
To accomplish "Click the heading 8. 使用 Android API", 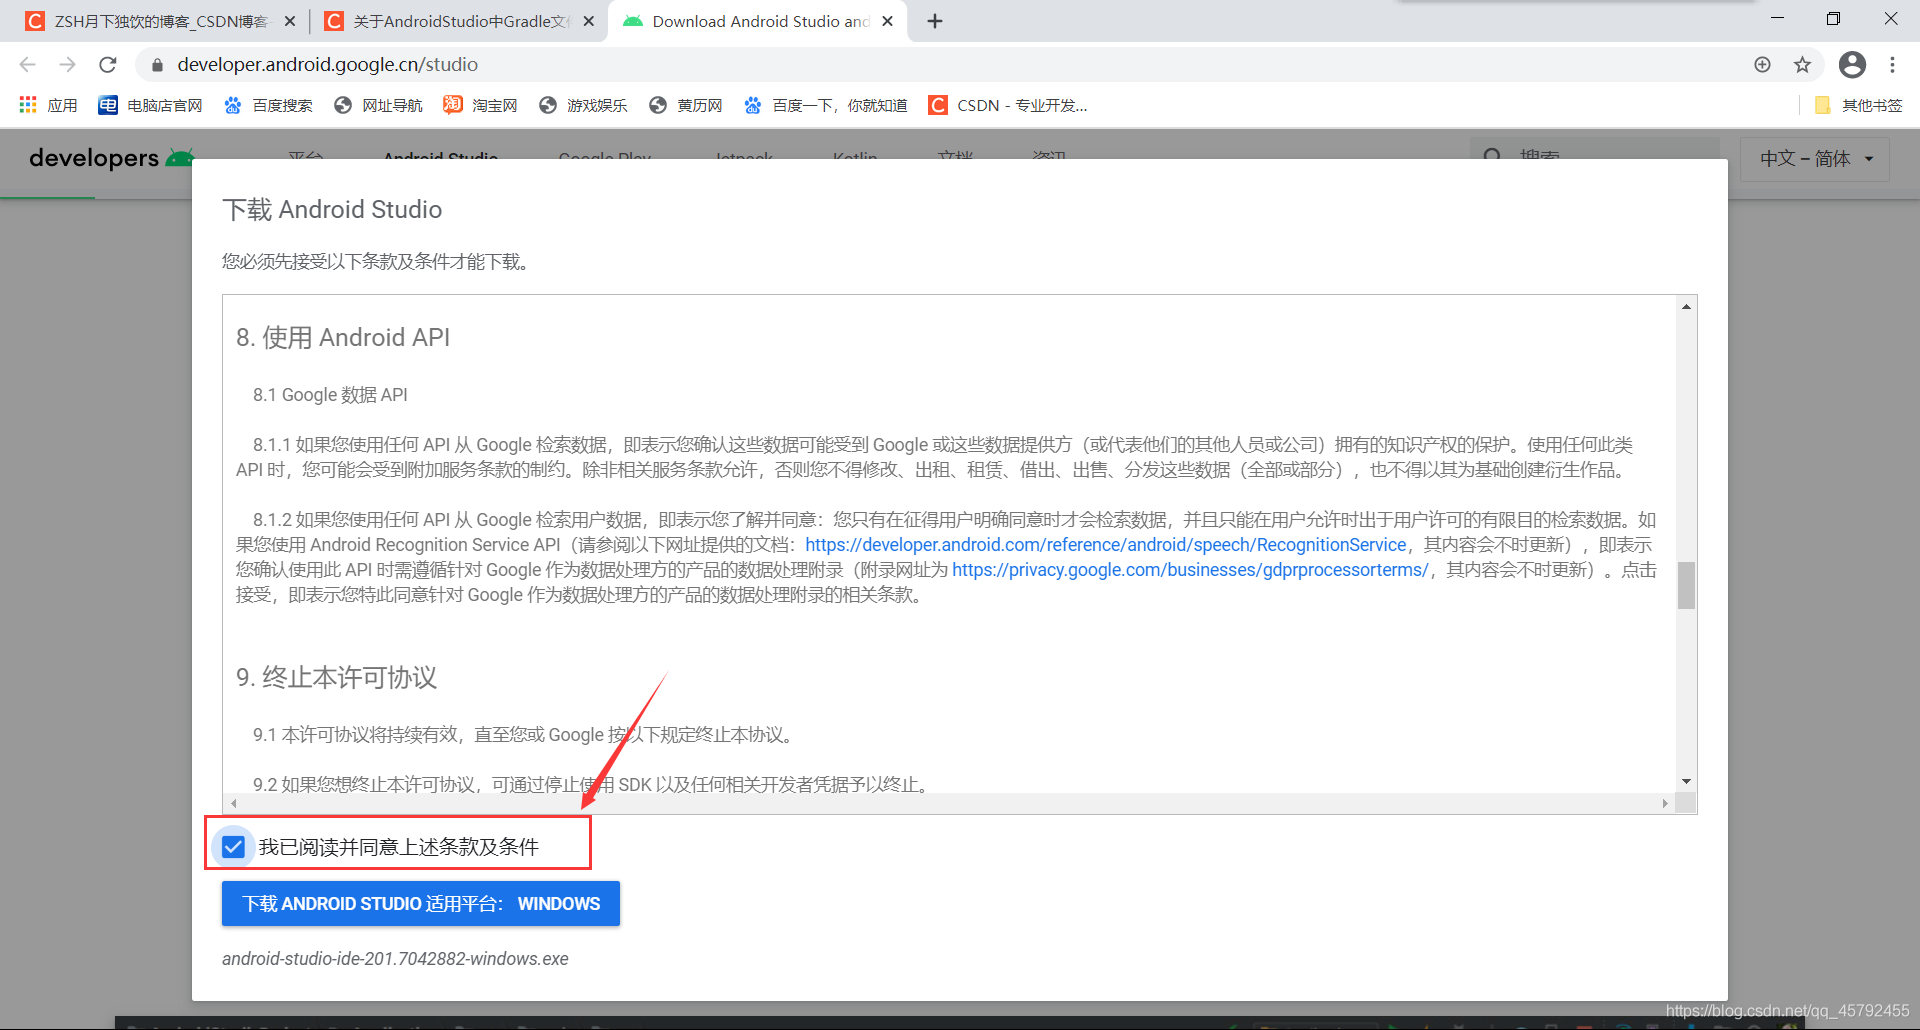I will click(x=343, y=338).
